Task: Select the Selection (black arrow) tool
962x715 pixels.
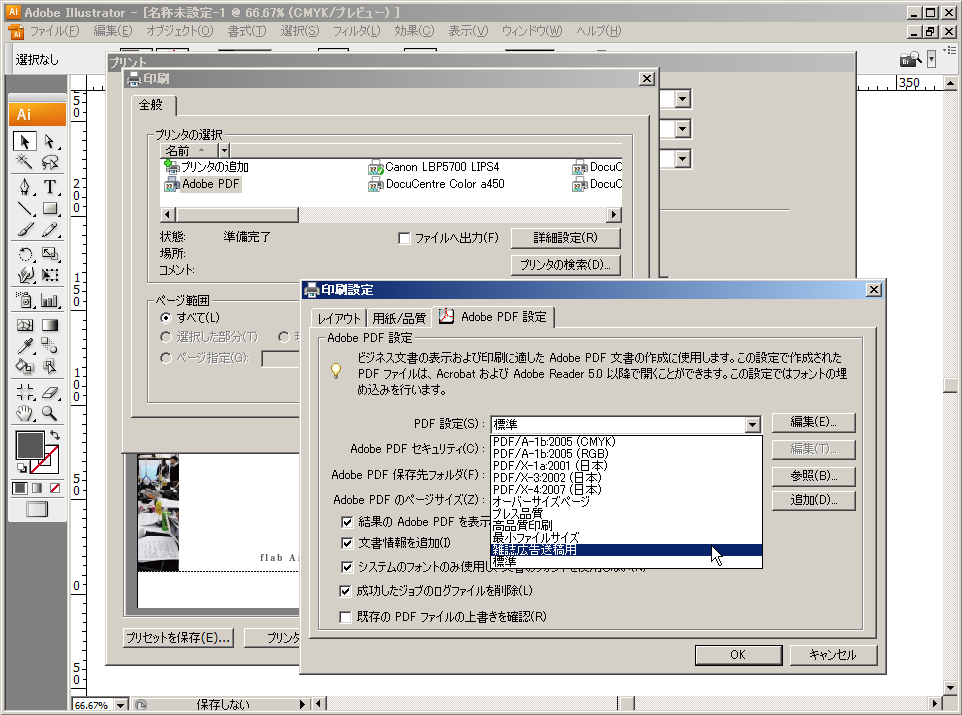Action: tap(25, 142)
